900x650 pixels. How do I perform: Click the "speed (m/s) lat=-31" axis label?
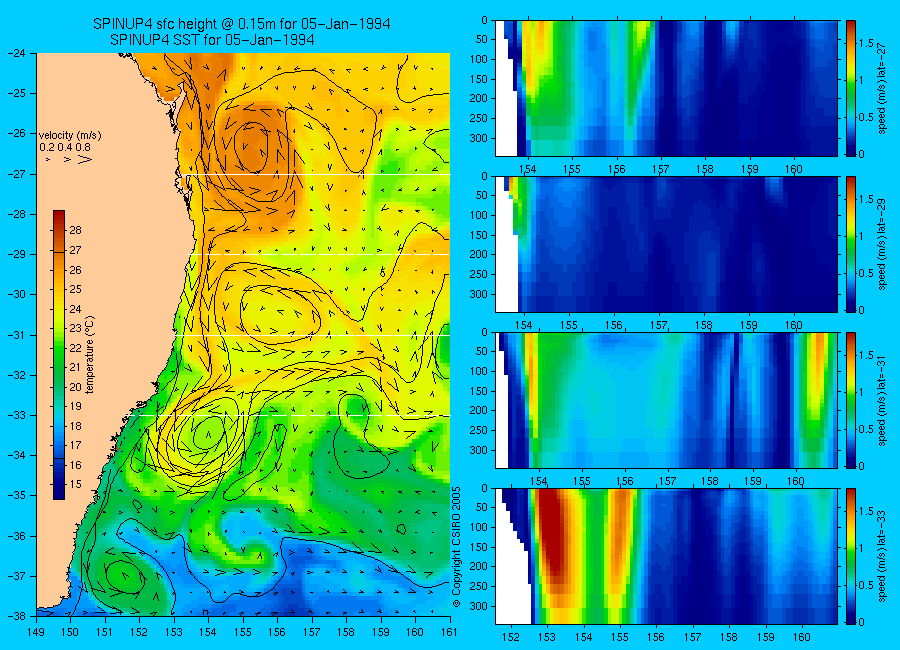click(x=883, y=400)
